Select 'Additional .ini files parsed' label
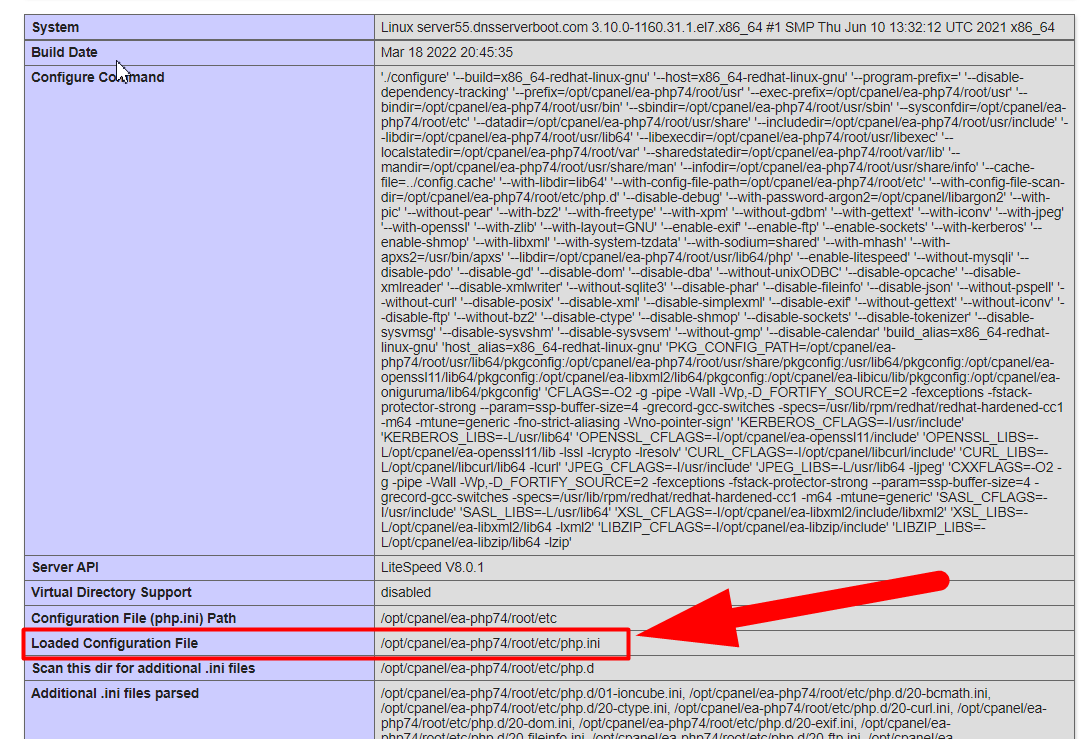Viewport: 1083px width, 739px height. pos(115,693)
